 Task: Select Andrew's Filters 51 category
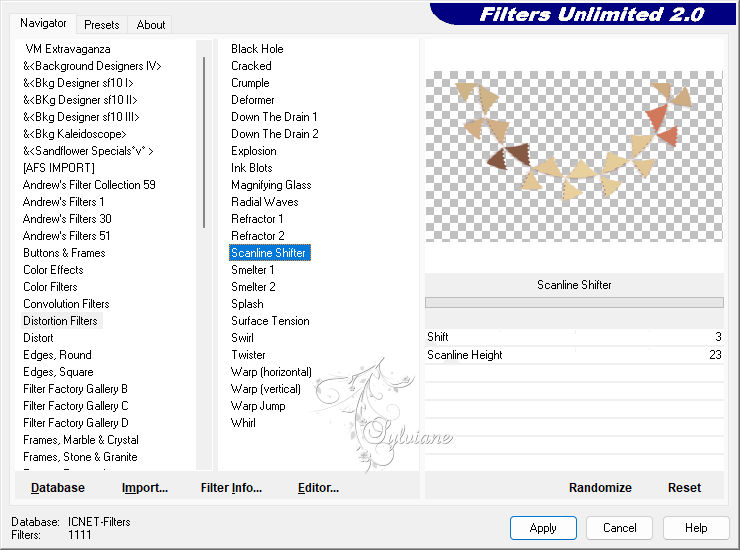67,236
